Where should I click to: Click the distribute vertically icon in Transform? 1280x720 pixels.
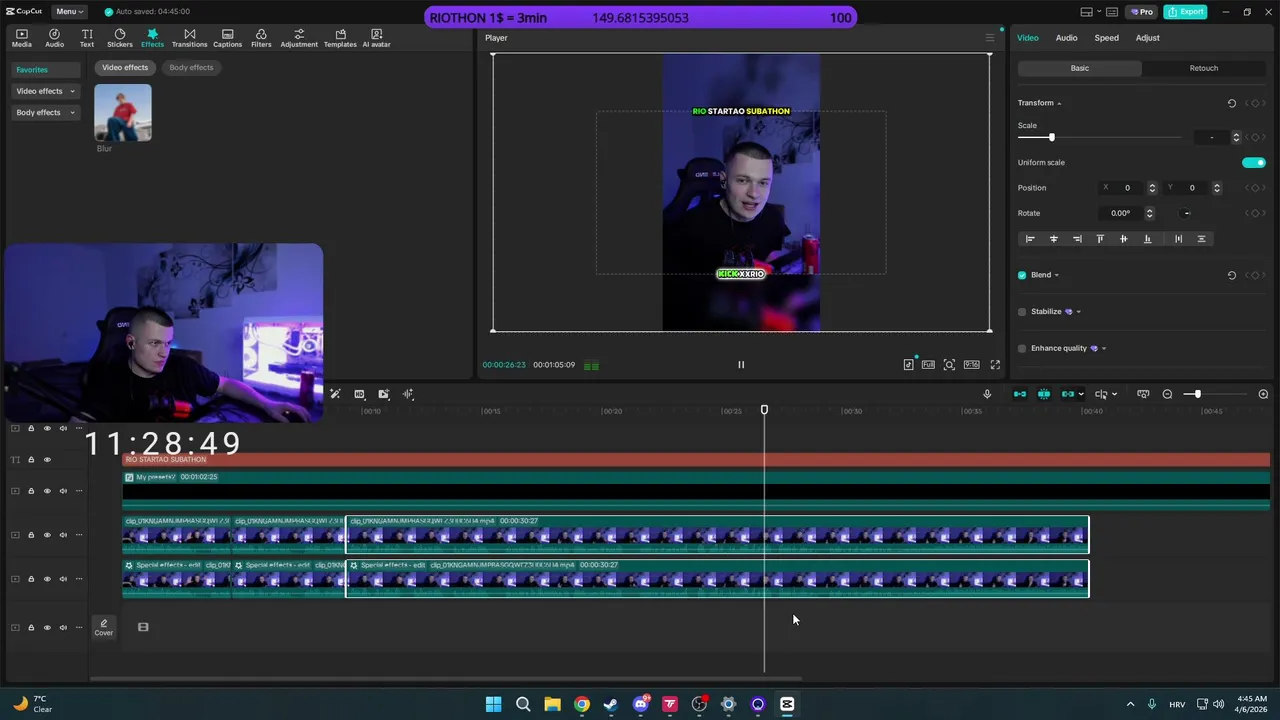tap(1201, 239)
